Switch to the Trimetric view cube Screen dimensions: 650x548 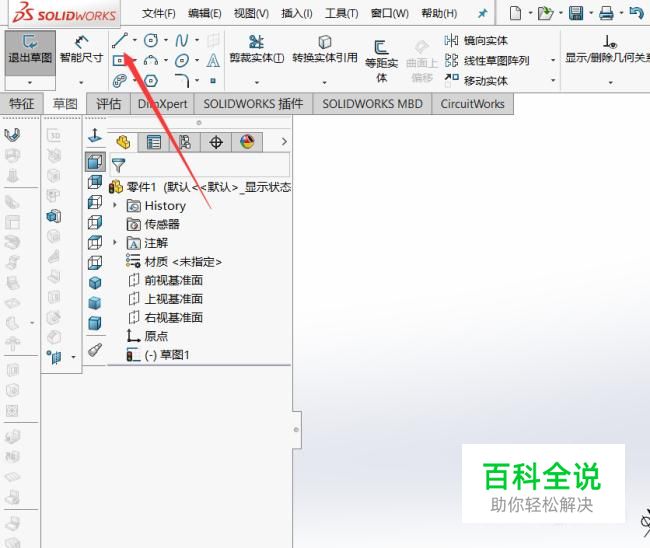pyautogui.click(x=95, y=303)
